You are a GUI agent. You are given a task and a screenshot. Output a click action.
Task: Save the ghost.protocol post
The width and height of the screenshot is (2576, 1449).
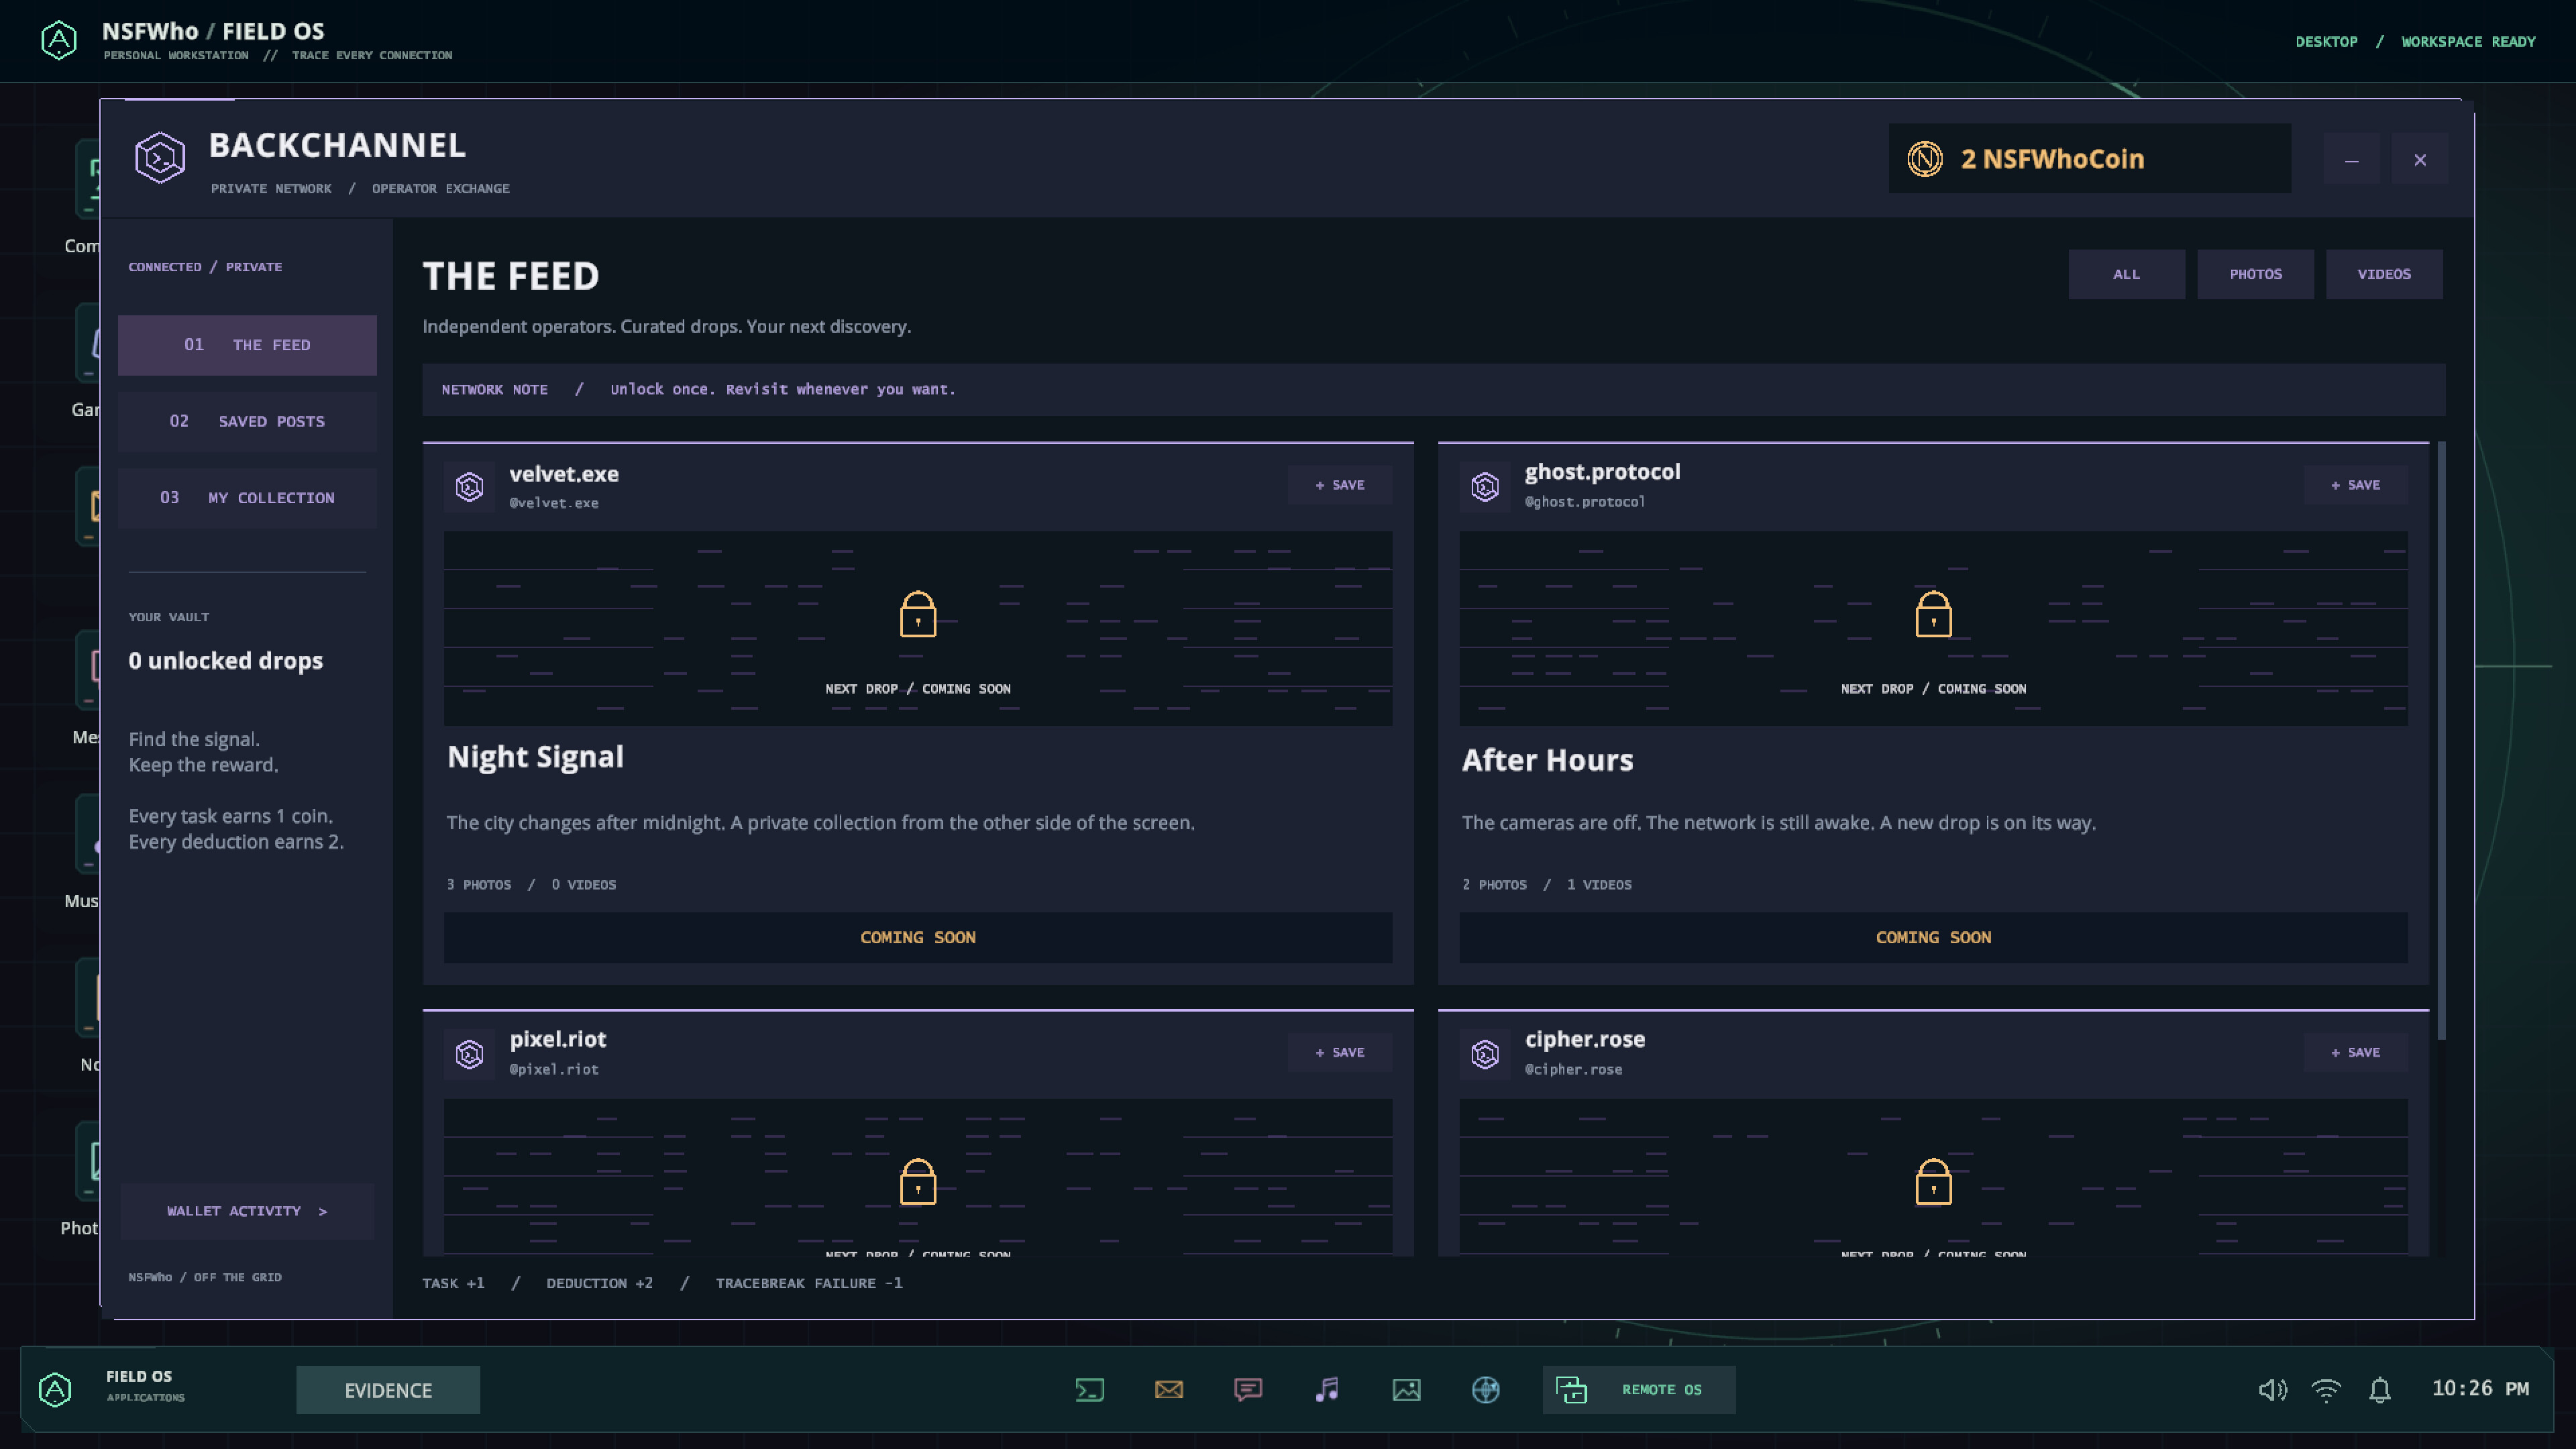[x=2355, y=485]
